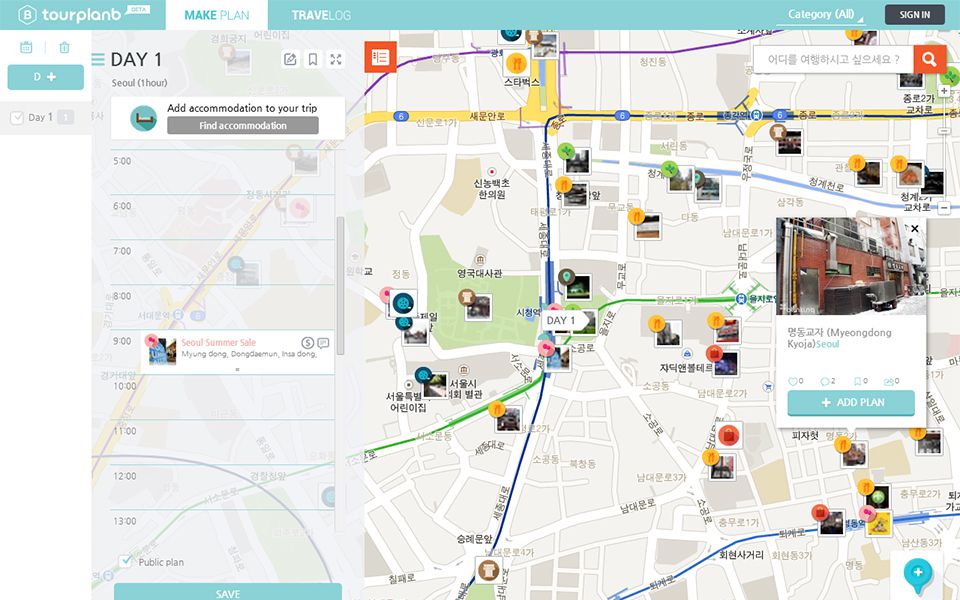Click the travel destination search field
The width and height of the screenshot is (960, 600).
coord(832,60)
